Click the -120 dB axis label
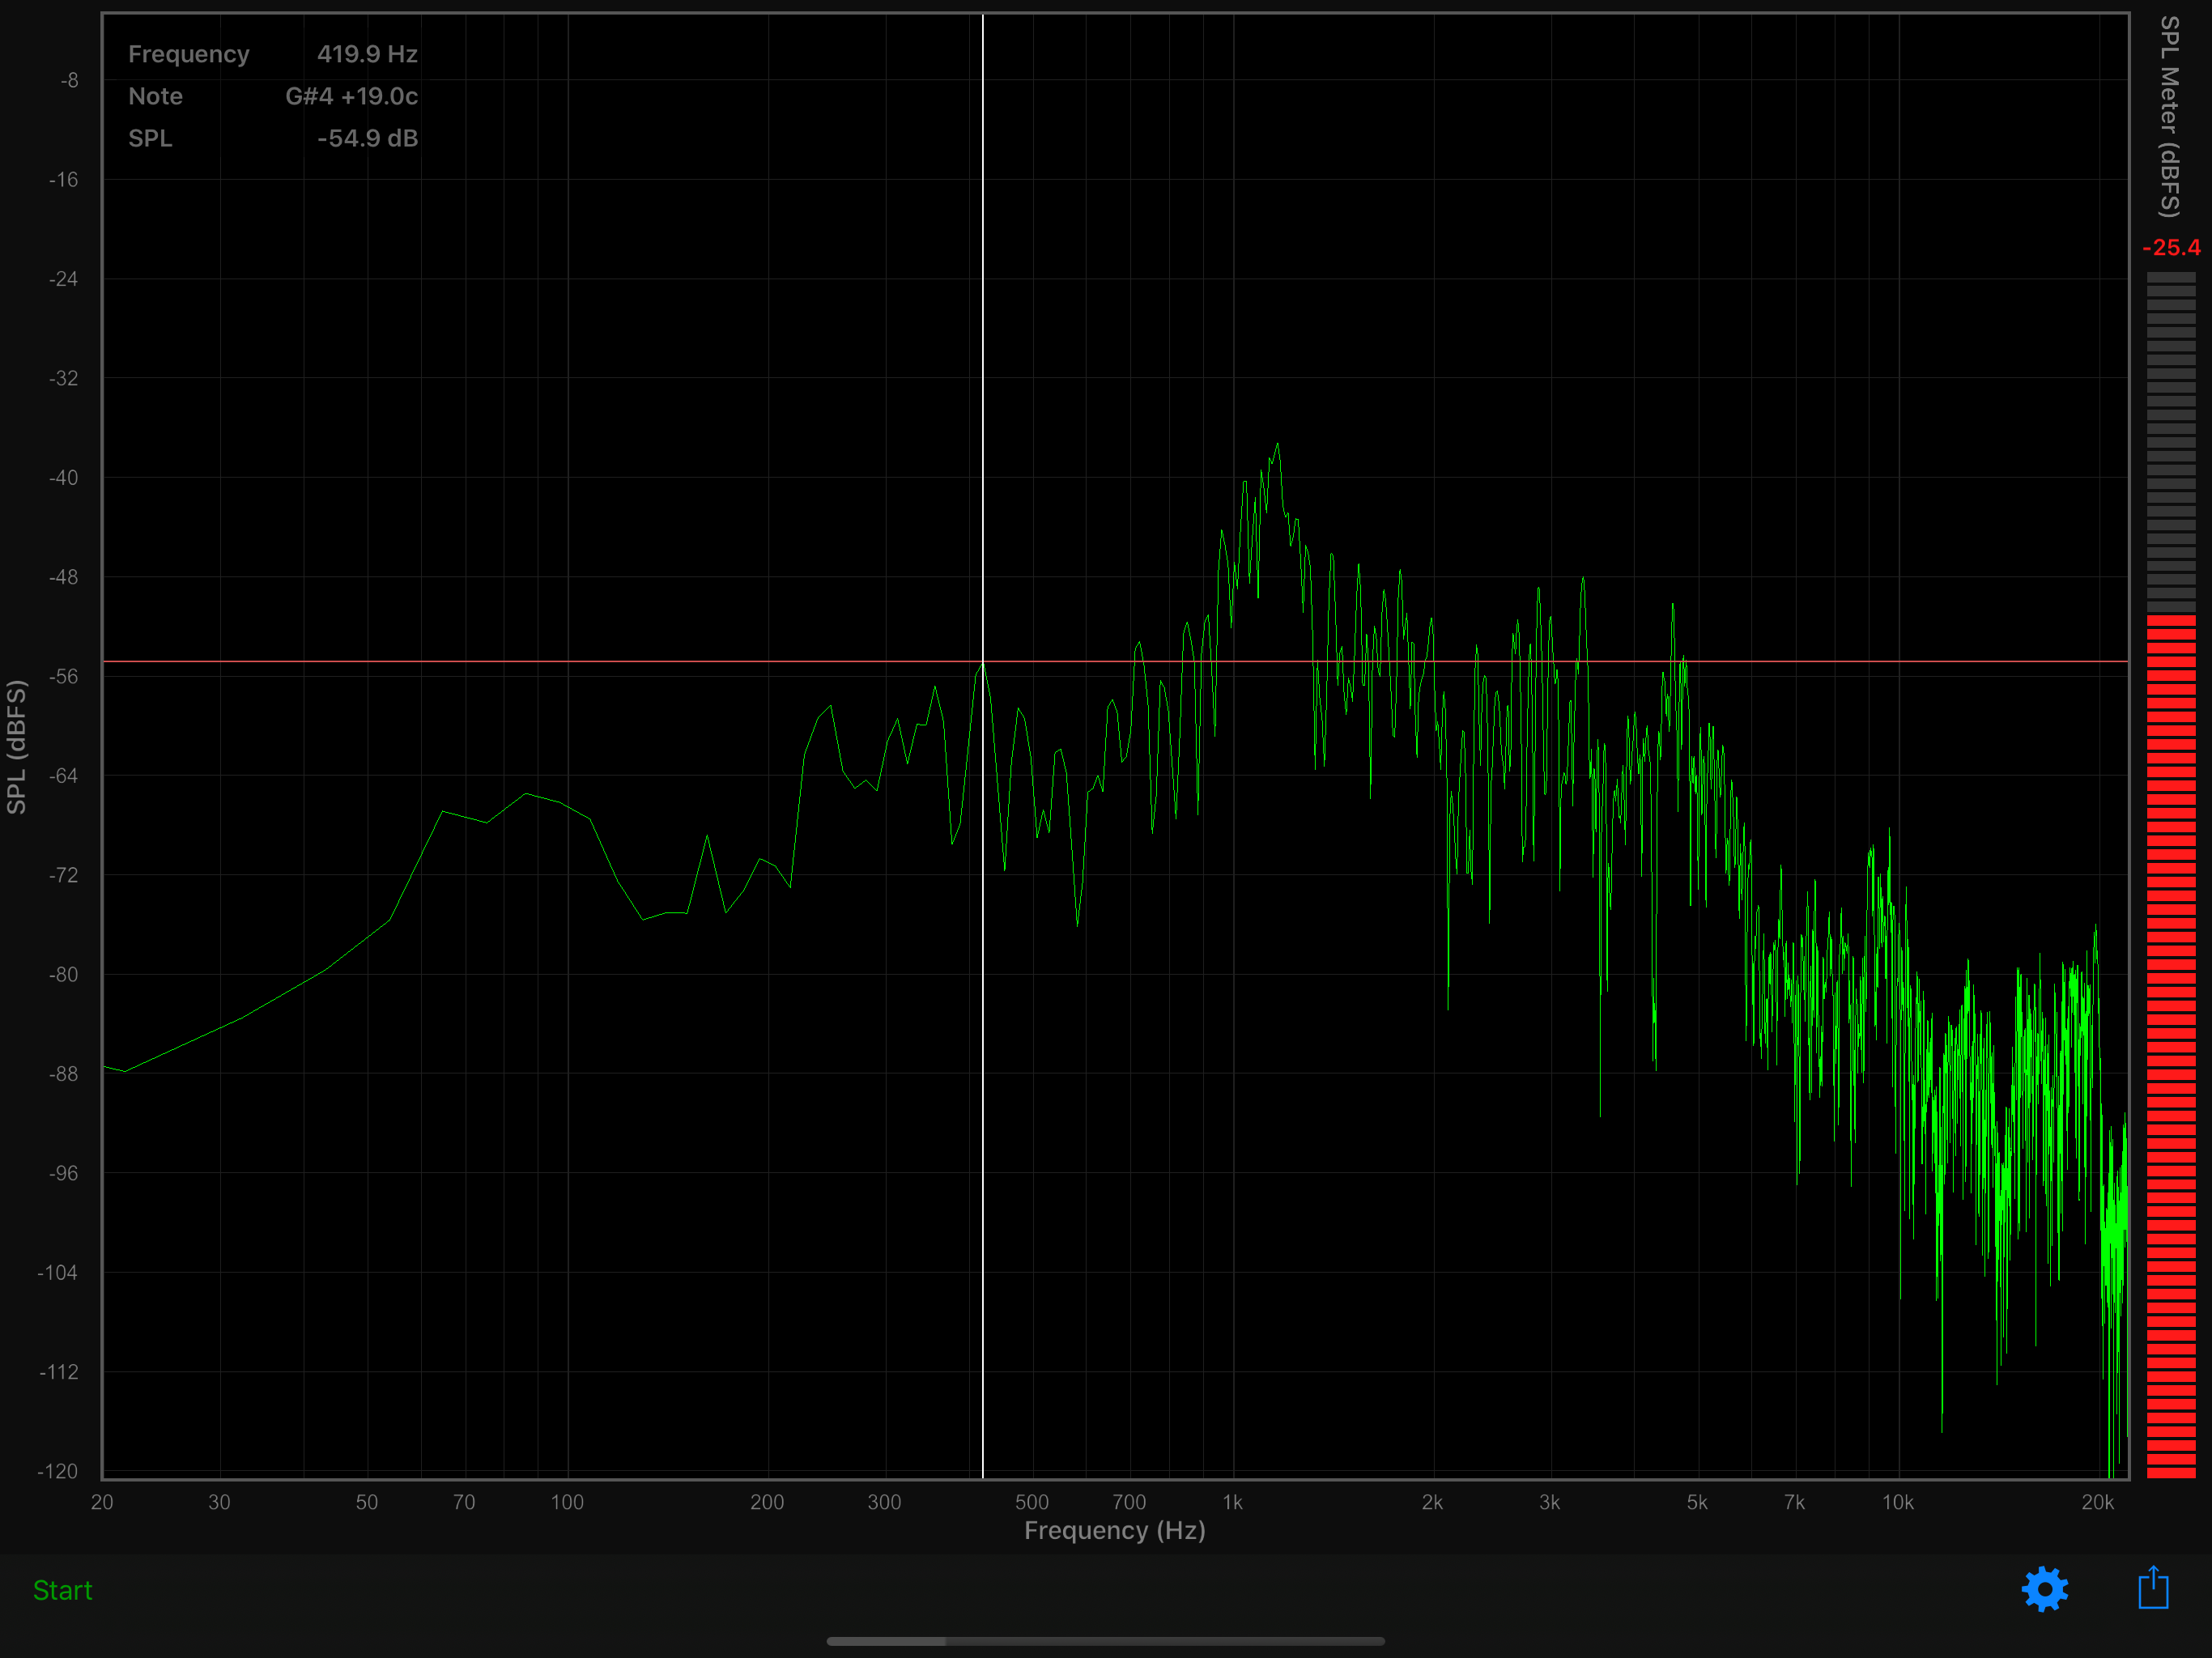The image size is (2212, 1658). pyautogui.click(x=58, y=1471)
